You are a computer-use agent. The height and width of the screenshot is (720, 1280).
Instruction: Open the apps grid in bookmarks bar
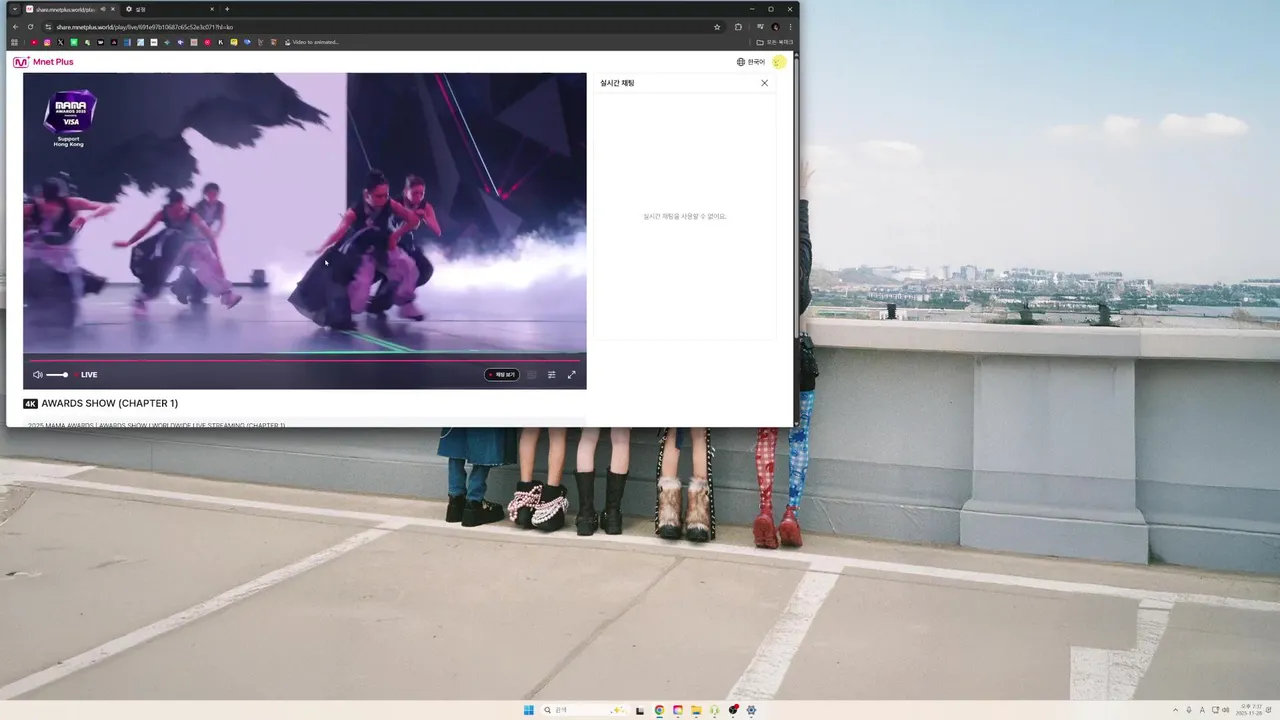(14, 42)
